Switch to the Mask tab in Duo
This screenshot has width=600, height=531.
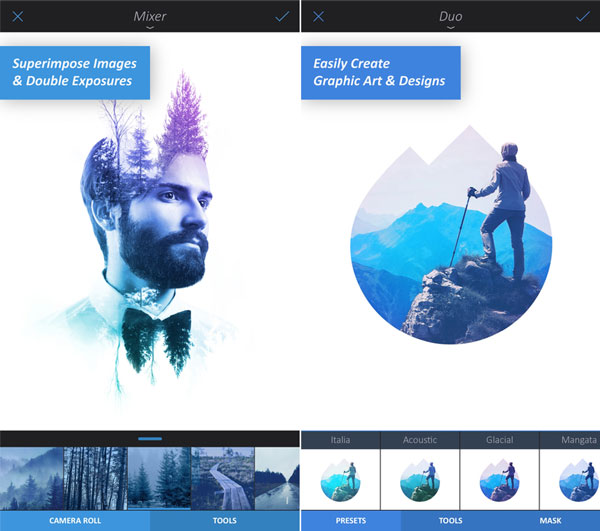click(550, 521)
